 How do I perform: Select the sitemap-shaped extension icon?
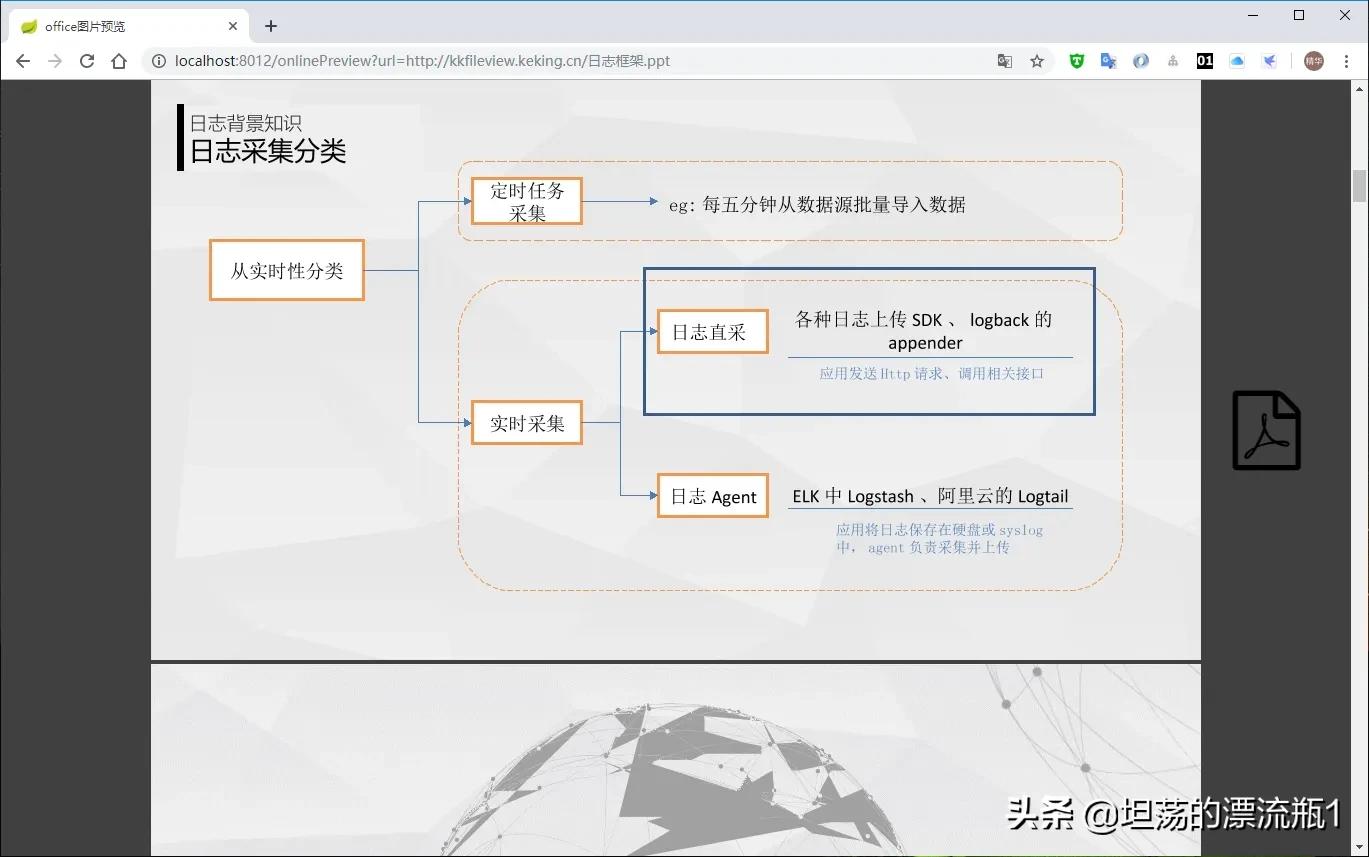[x=1172, y=61]
